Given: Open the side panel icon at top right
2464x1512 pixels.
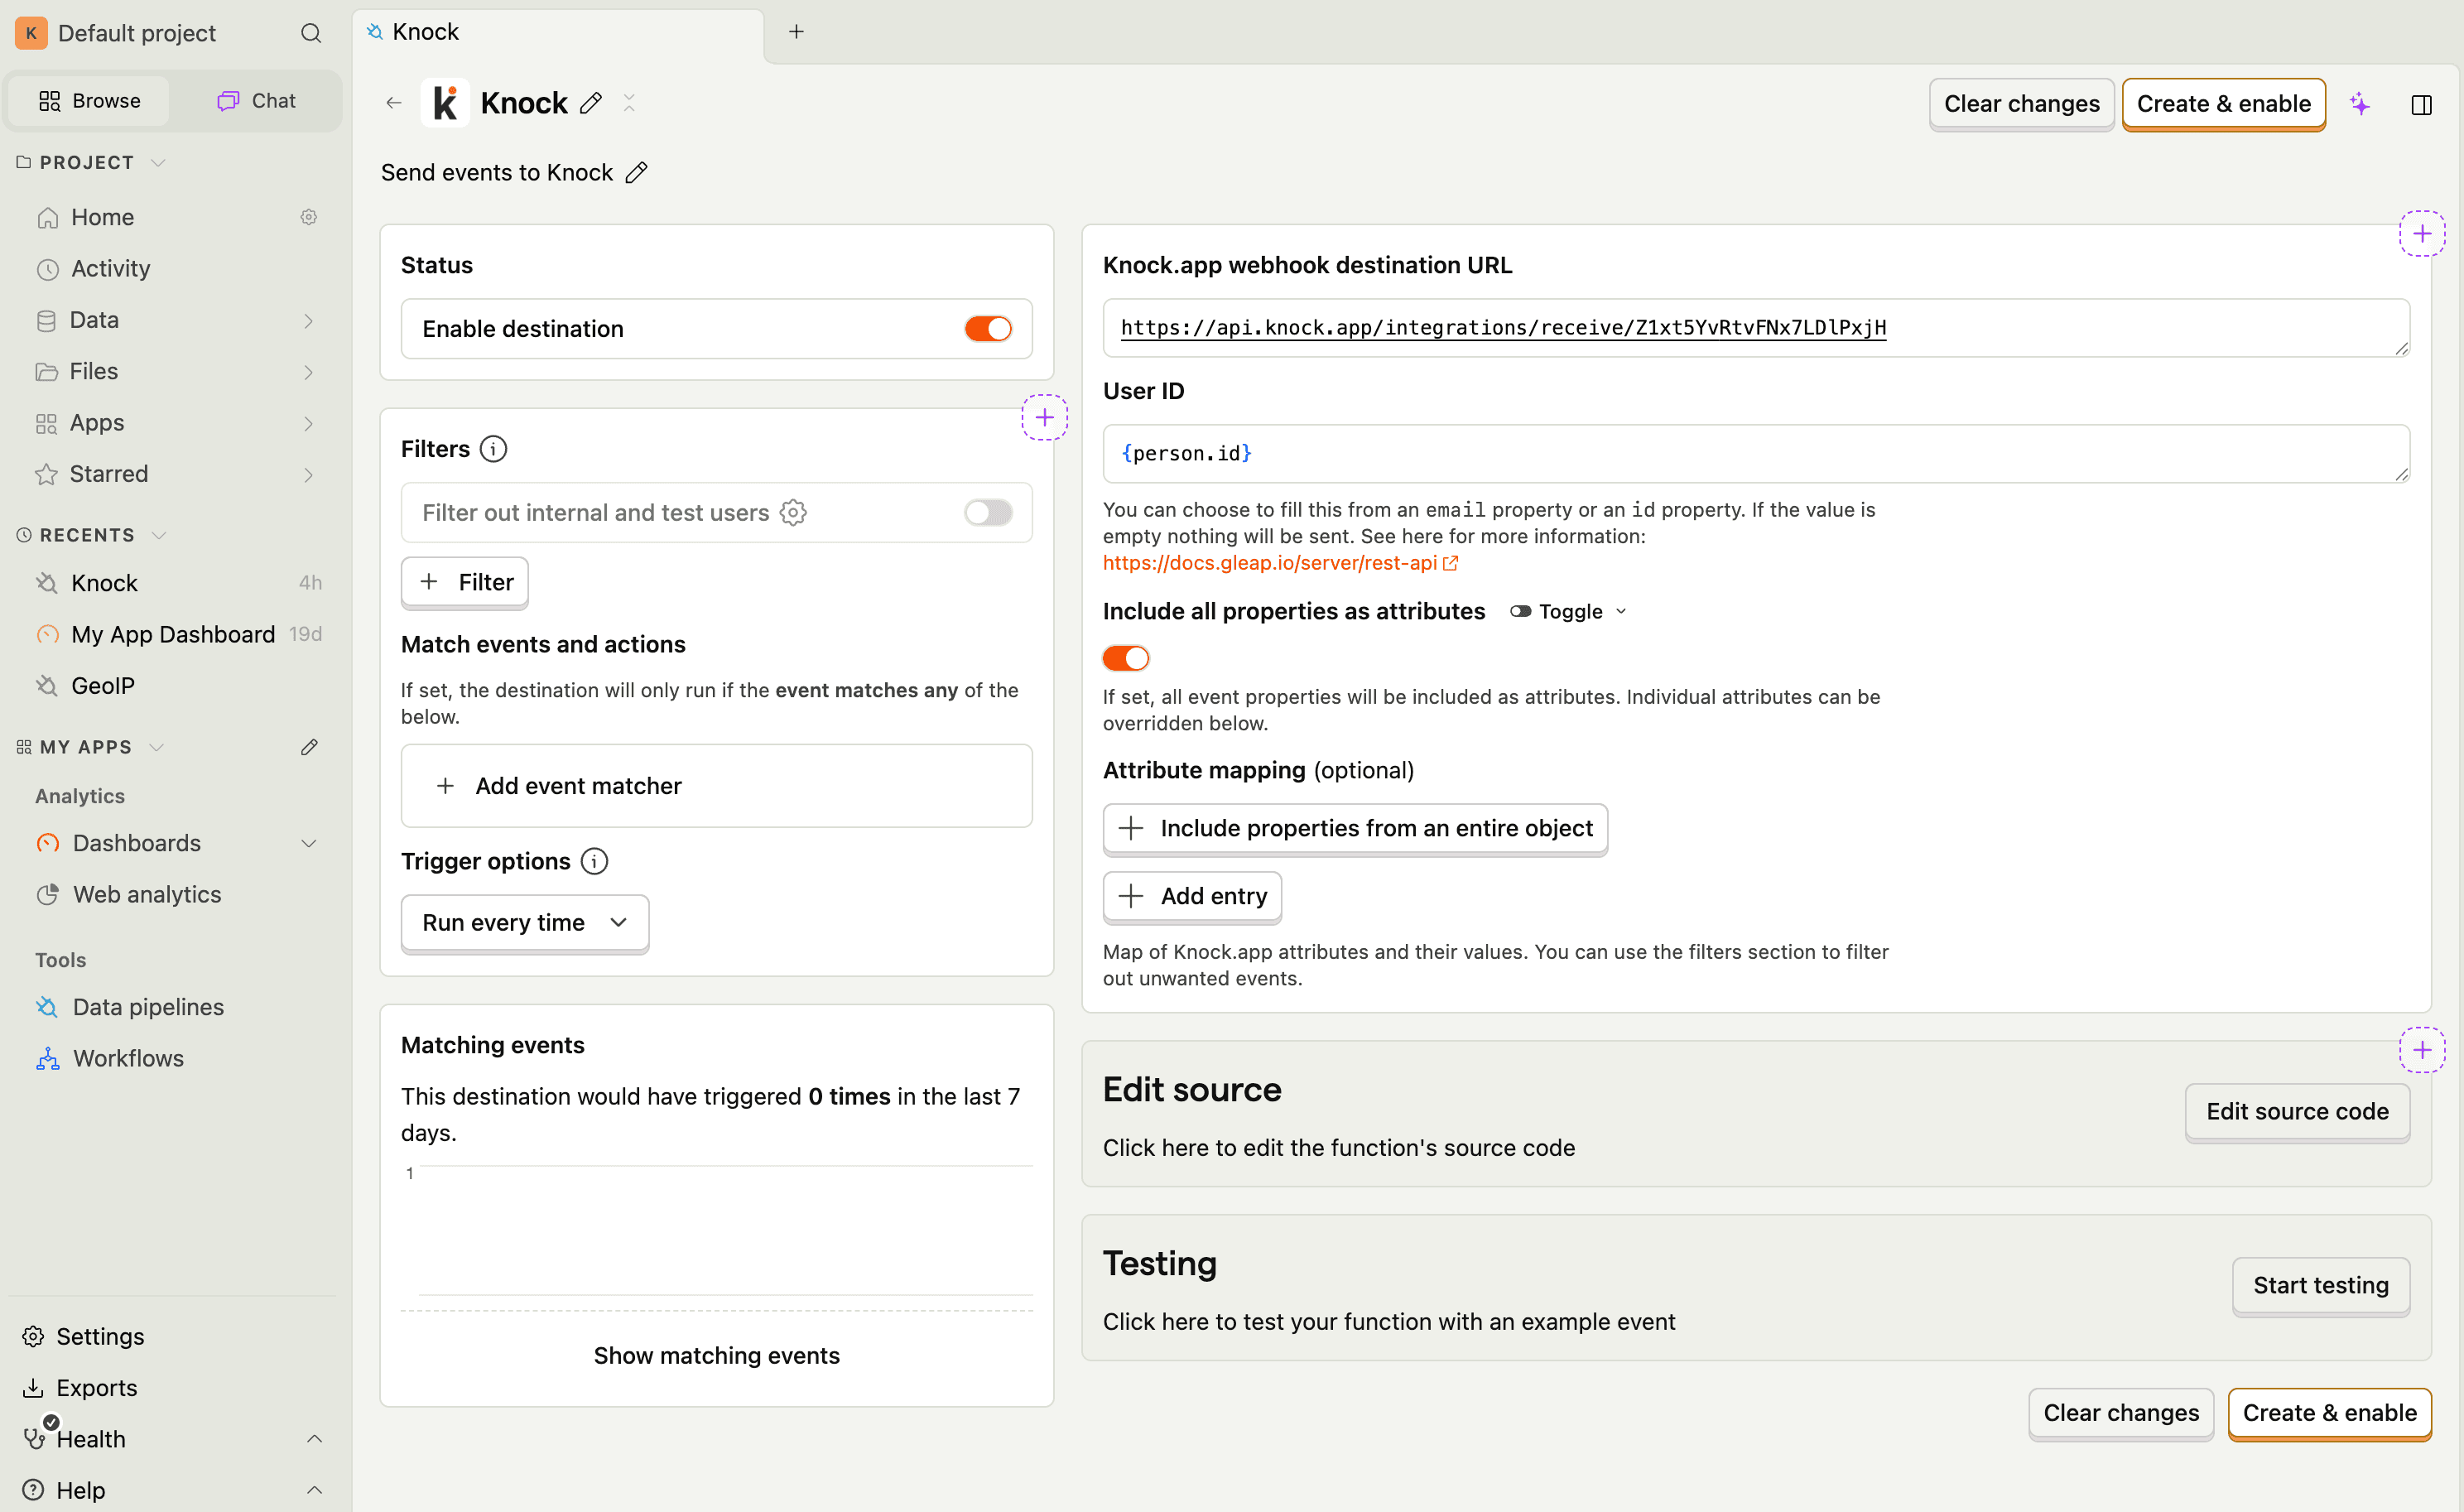Looking at the screenshot, I should pyautogui.click(x=2423, y=104).
